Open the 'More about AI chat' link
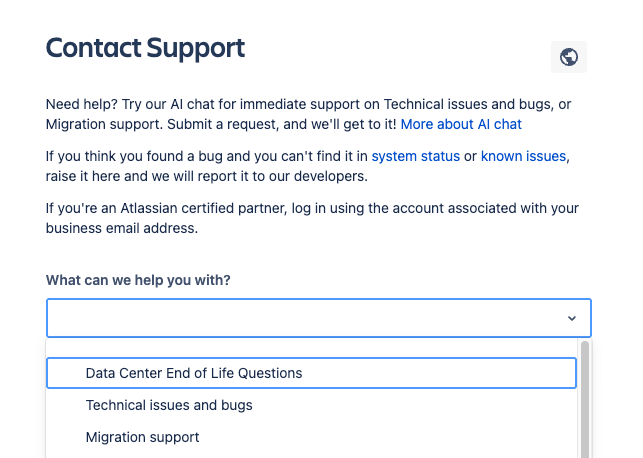The width and height of the screenshot is (643, 458). tap(461, 124)
